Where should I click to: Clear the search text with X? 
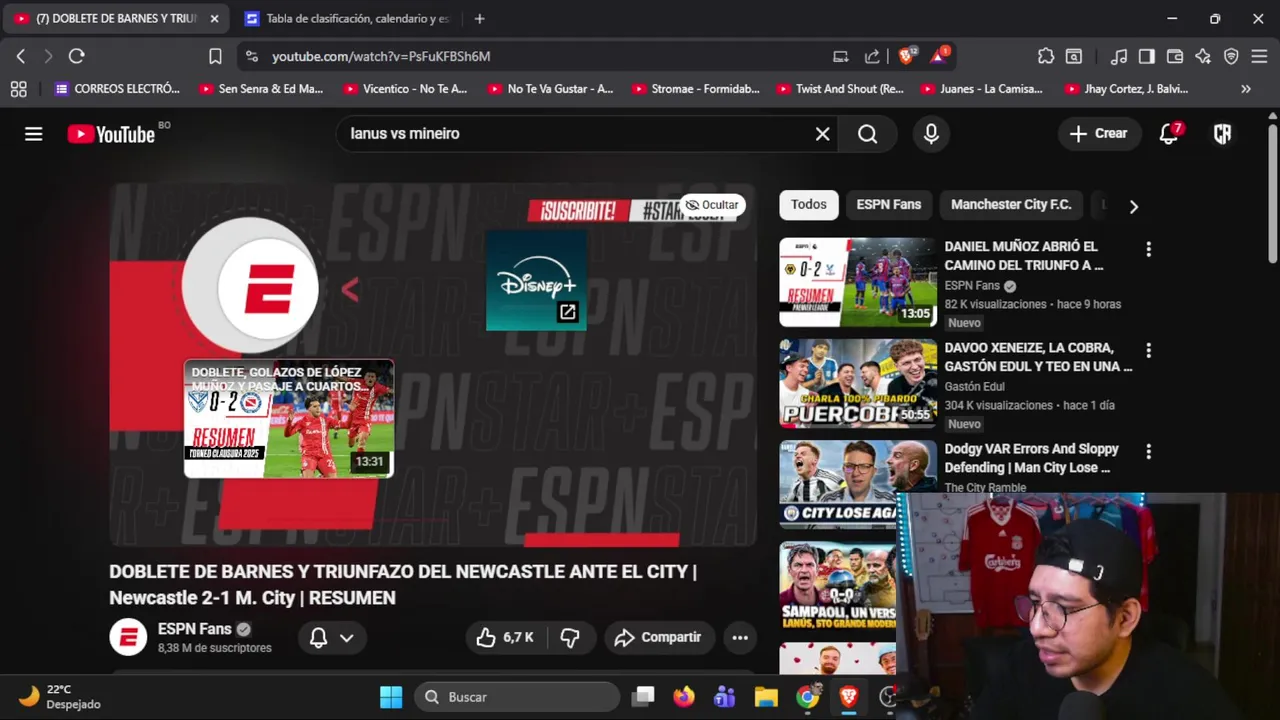pyautogui.click(x=822, y=134)
